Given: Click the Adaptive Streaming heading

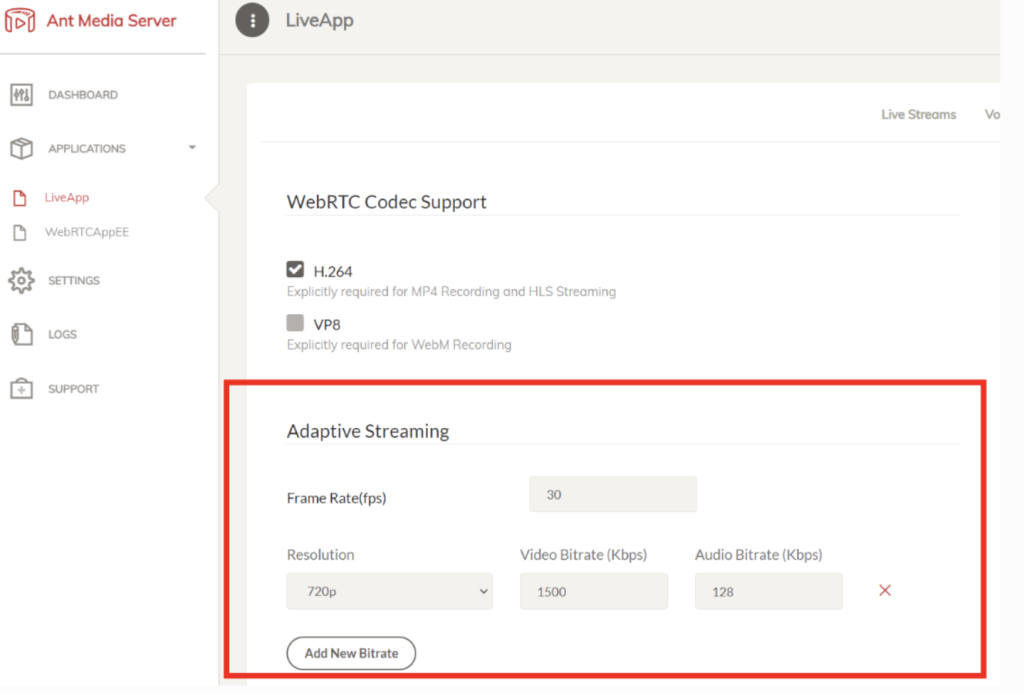Looking at the screenshot, I should (368, 430).
